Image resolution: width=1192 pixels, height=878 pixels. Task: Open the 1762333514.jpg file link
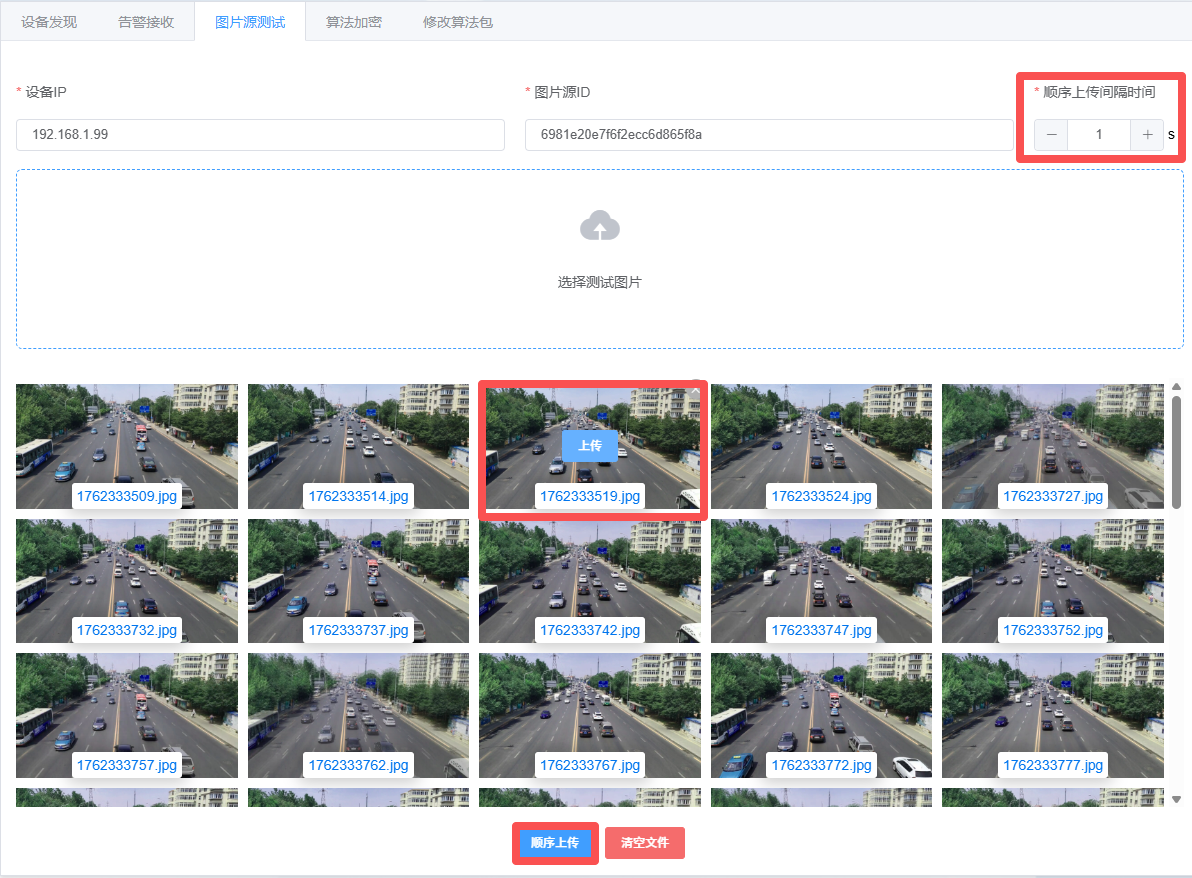click(358, 497)
